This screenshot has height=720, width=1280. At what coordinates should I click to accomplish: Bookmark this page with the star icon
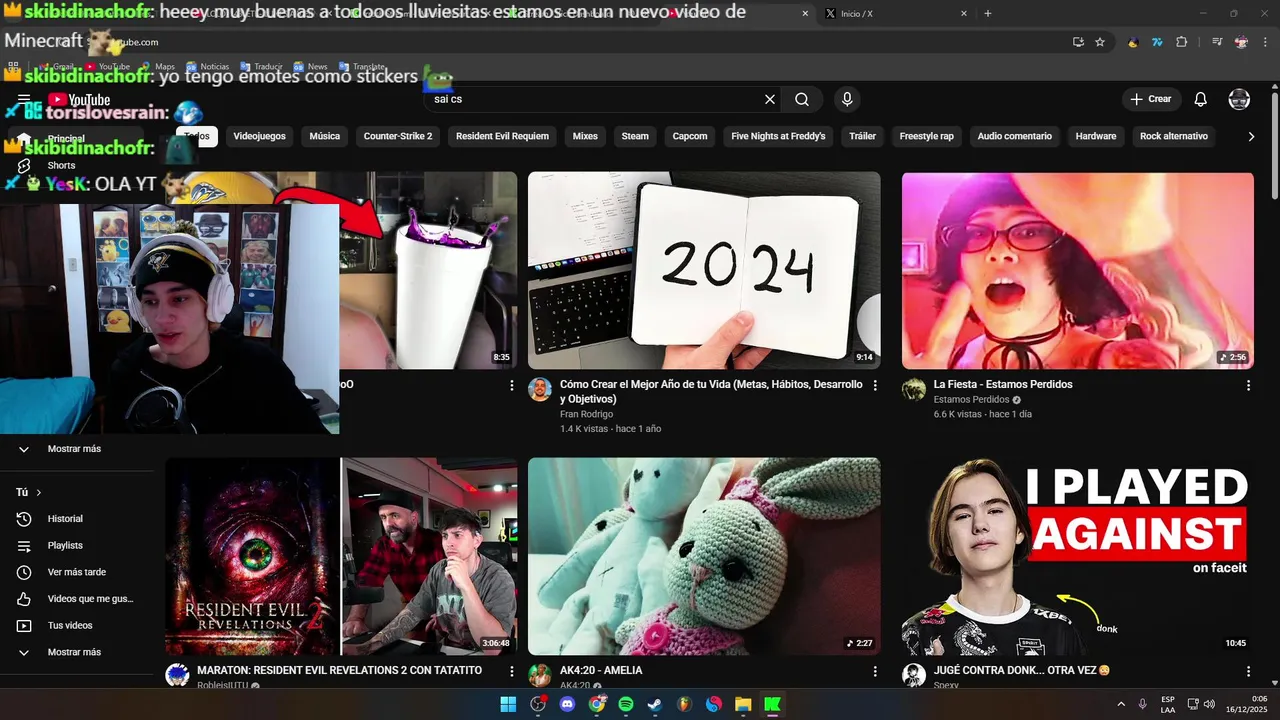coord(1100,42)
